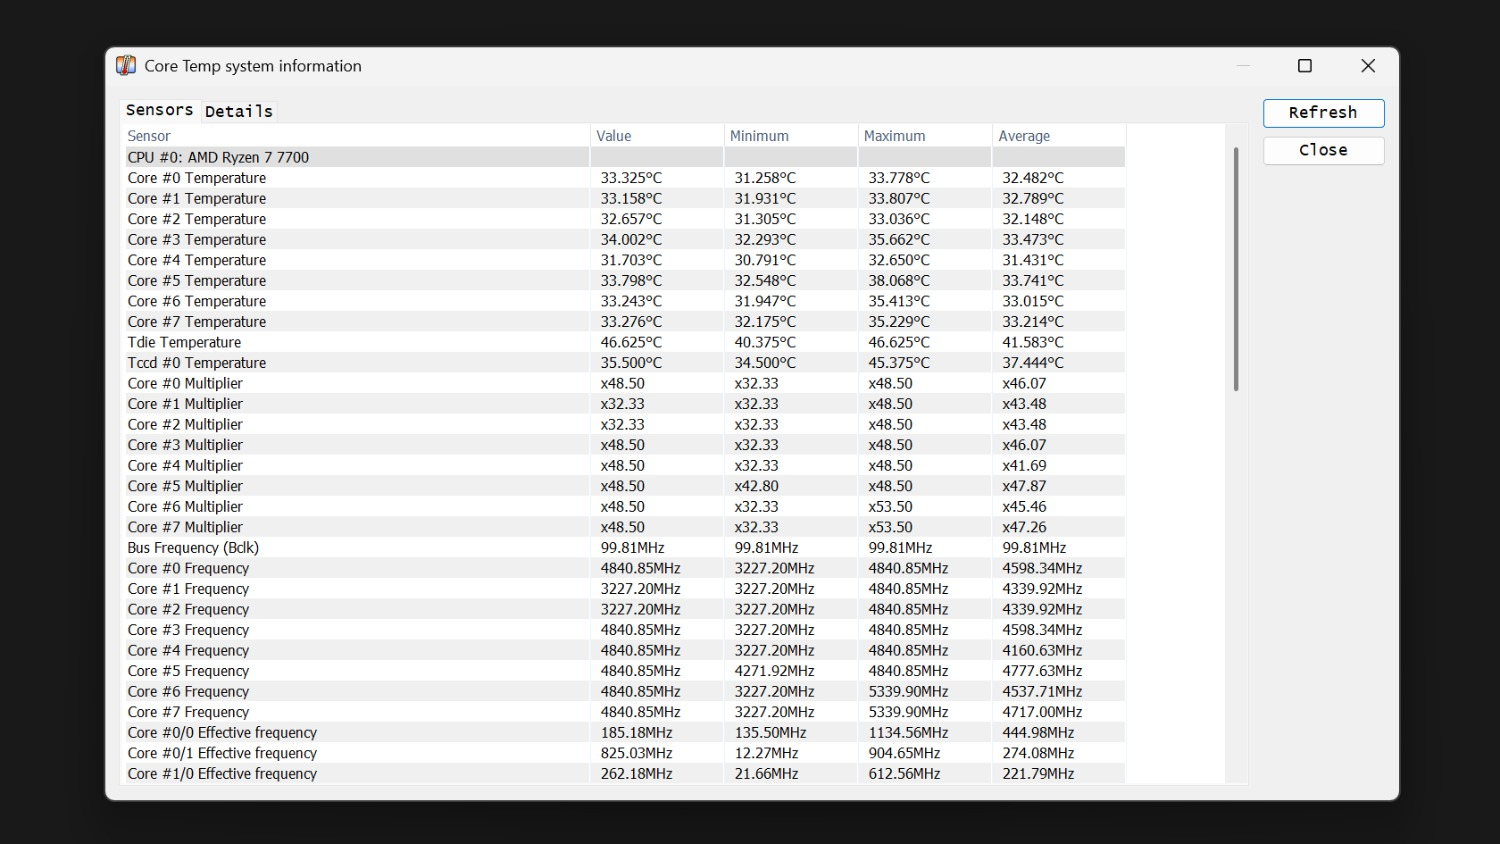Maximize the Core Temp system information window
This screenshot has height=844, width=1500.
[x=1305, y=66]
